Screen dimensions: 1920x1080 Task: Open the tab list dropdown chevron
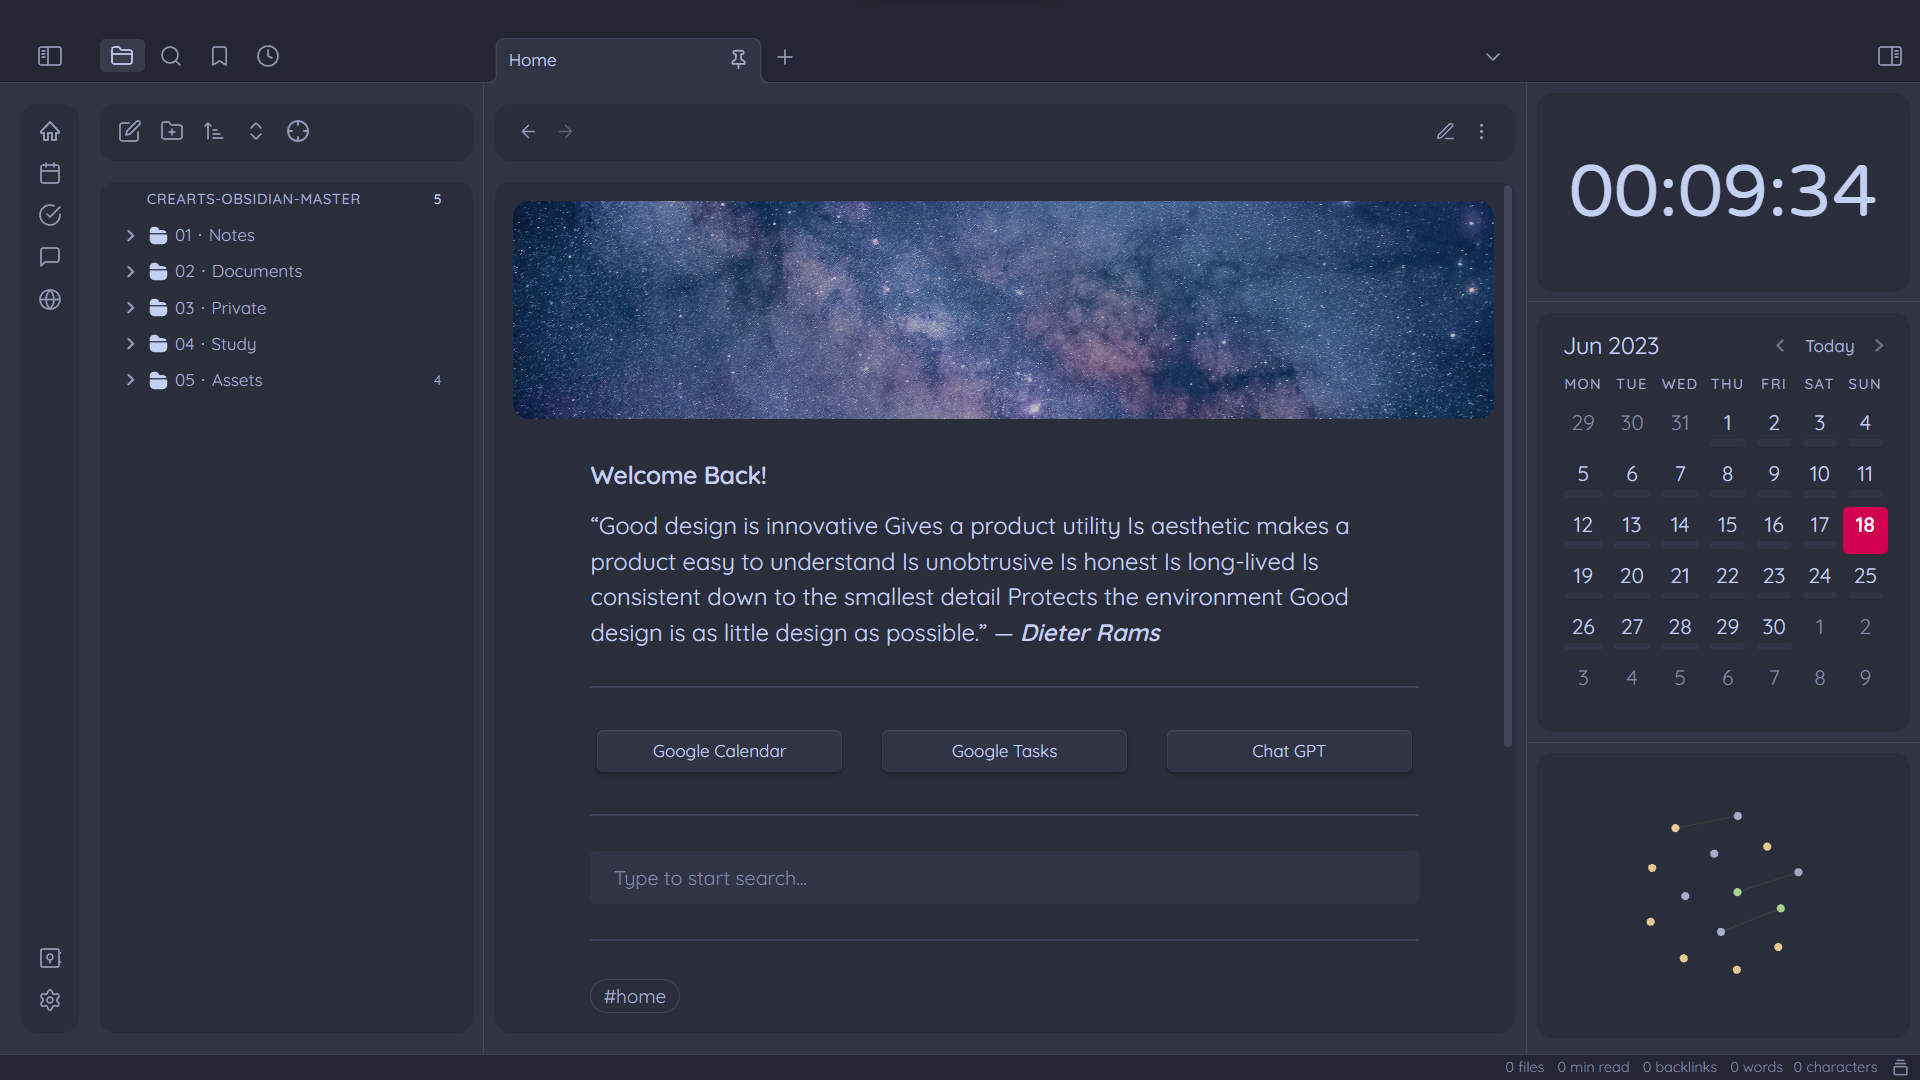click(x=1492, y=57)
